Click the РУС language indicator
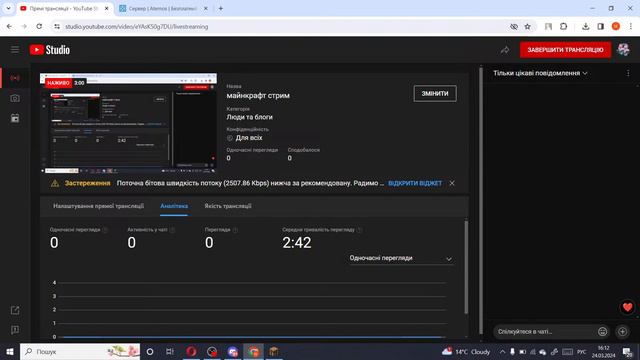The image size is (640, 360). coord(582,351)
